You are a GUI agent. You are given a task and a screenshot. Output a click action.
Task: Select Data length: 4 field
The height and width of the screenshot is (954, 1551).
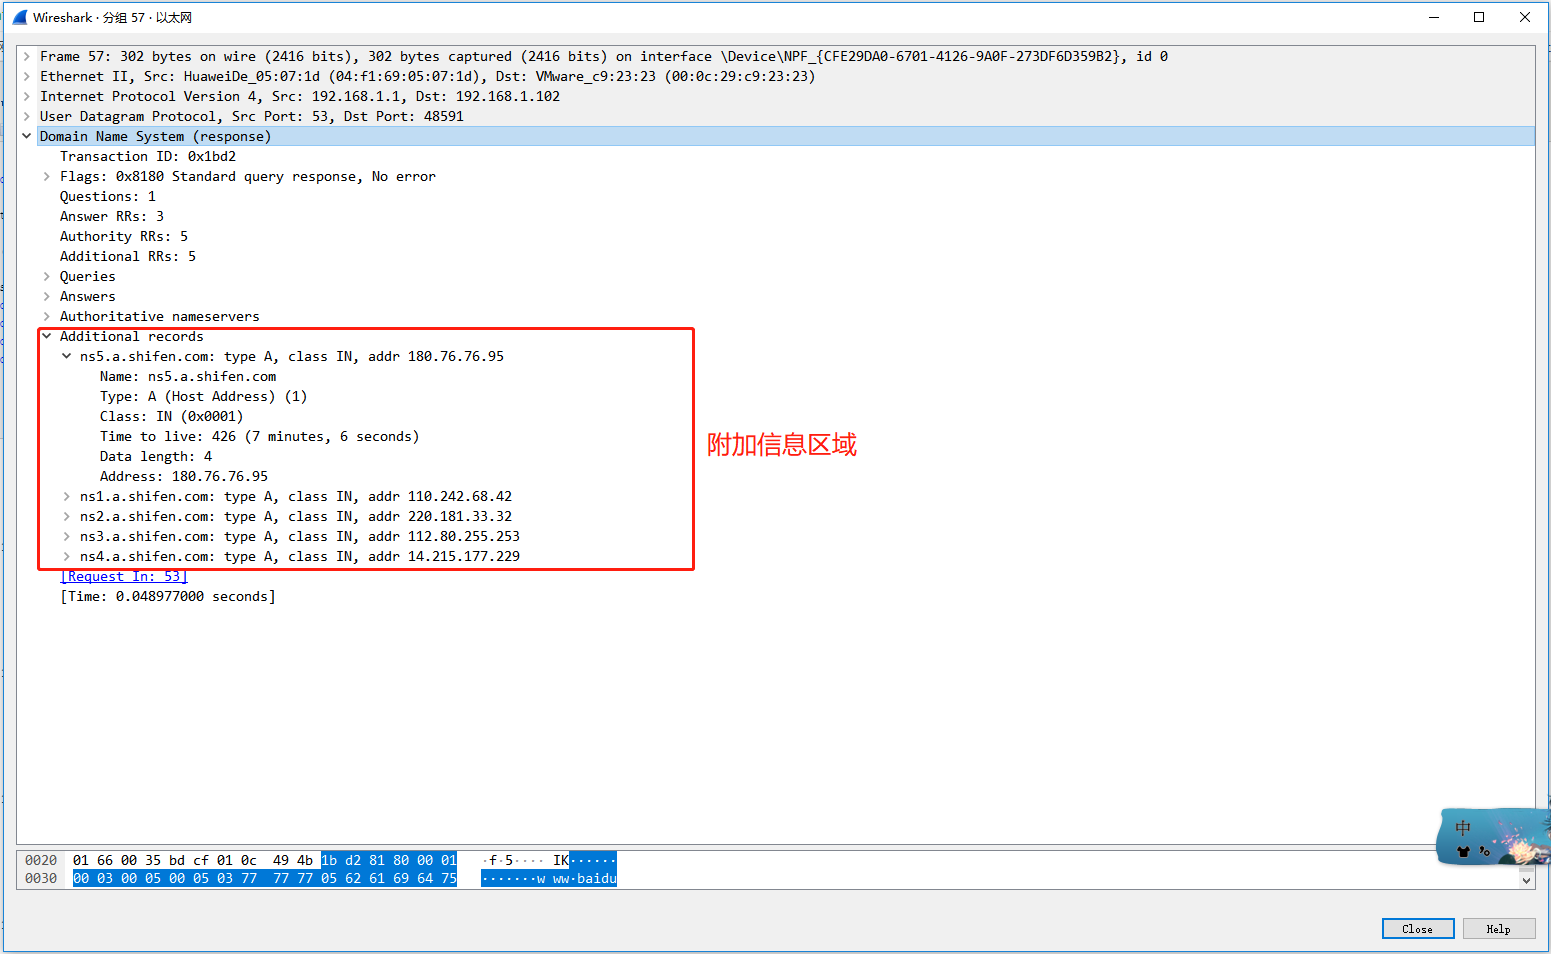[156, 457]
